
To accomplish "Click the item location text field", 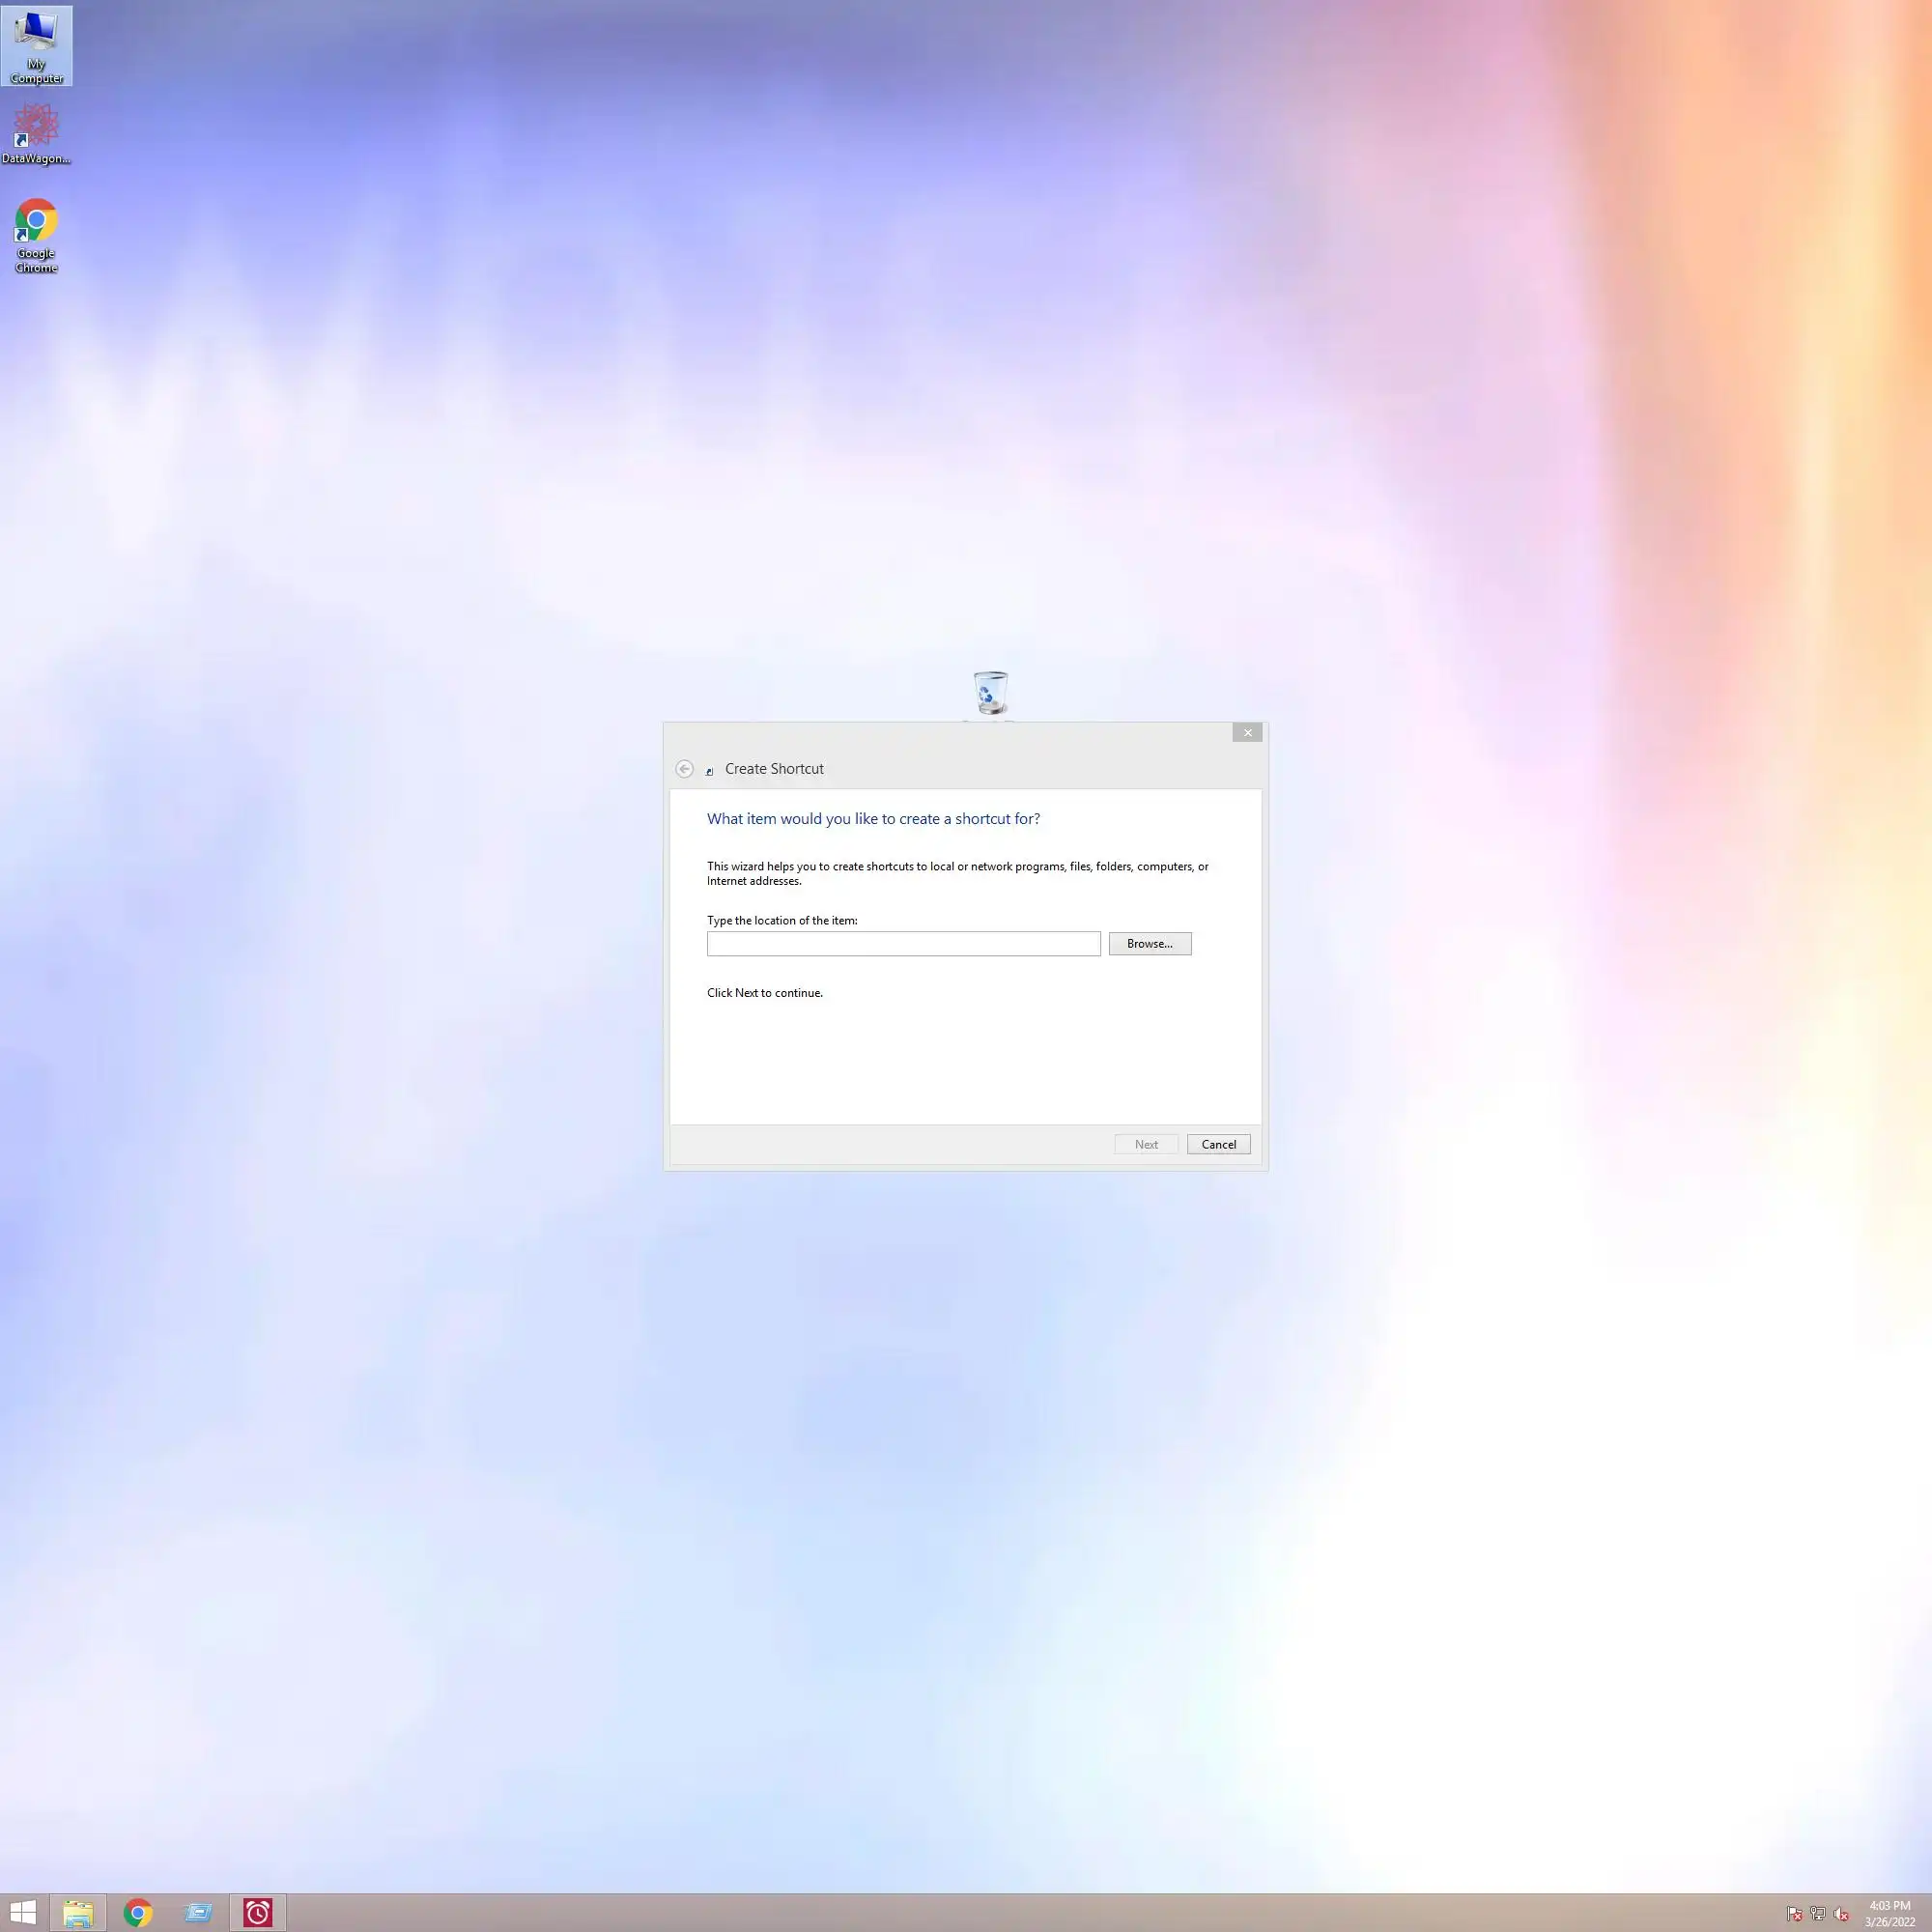I will (902, 943).
